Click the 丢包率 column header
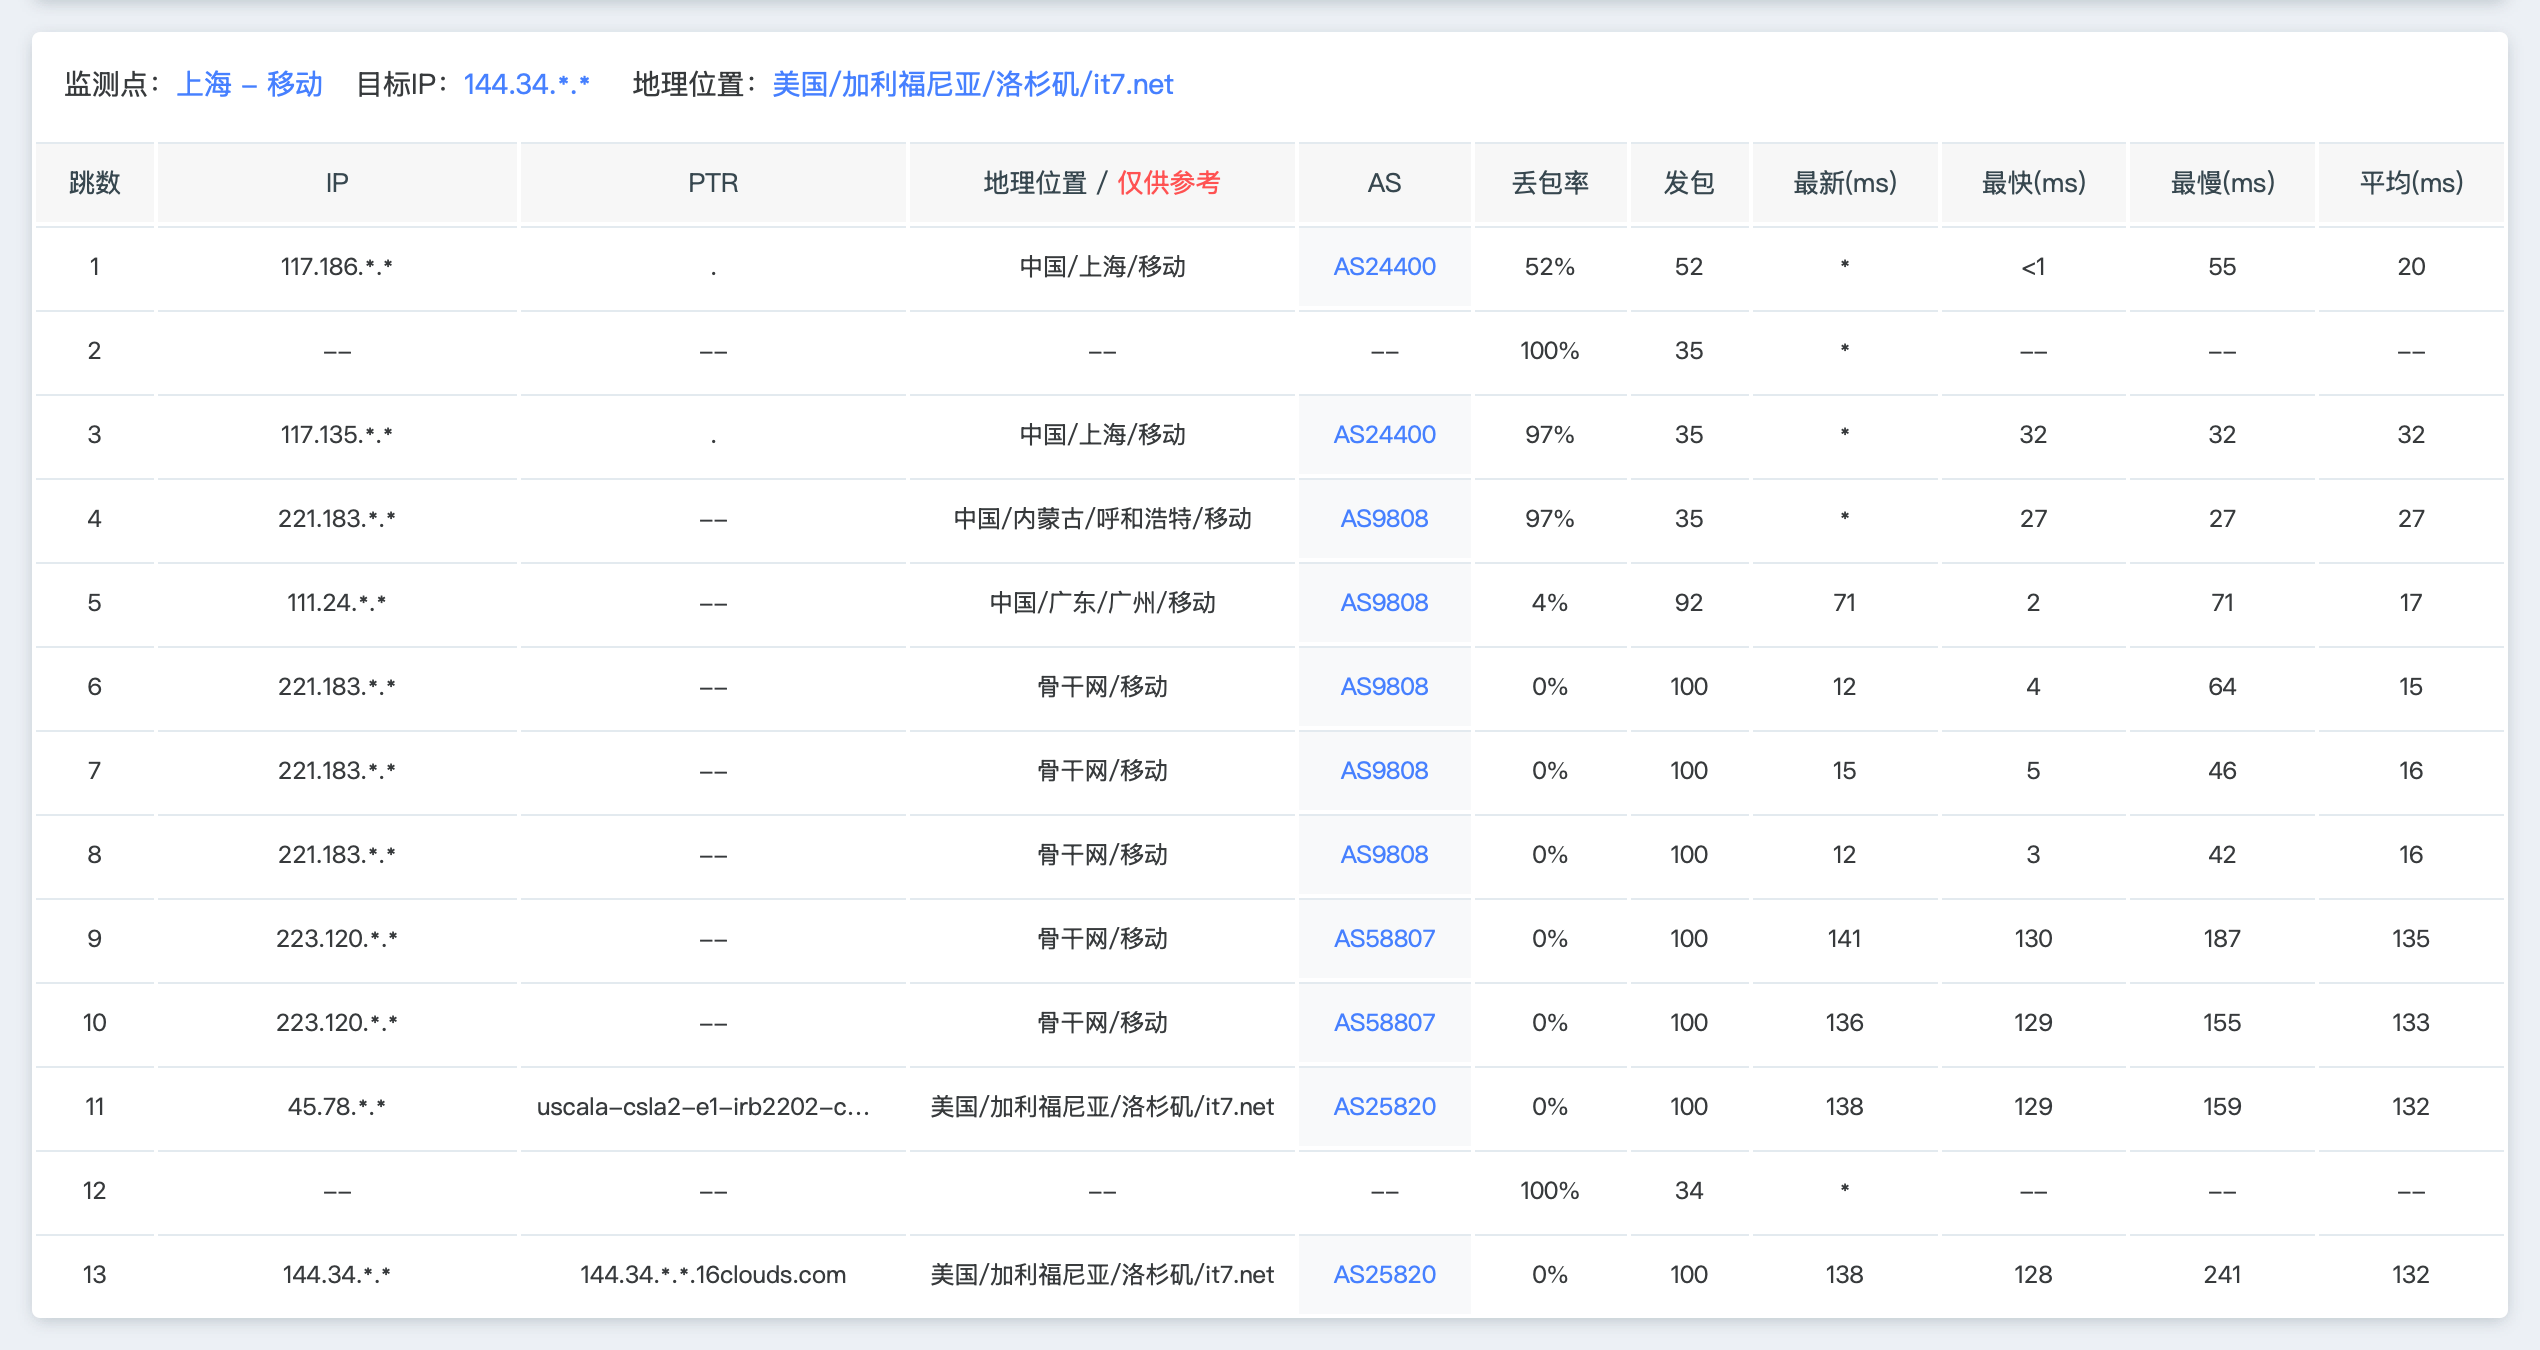The image size is (2540, 1350). pyautogui.click(x=1549, y=183)
